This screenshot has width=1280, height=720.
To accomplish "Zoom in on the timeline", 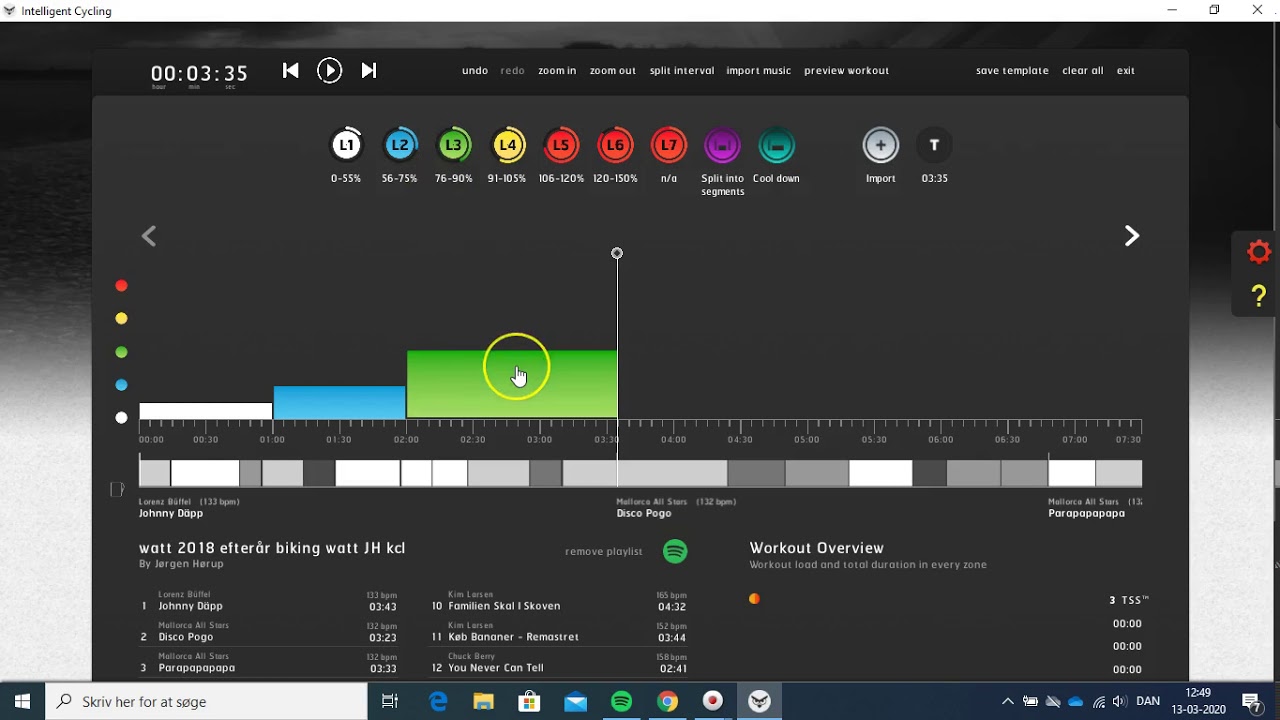I will [x=557, y=71].
